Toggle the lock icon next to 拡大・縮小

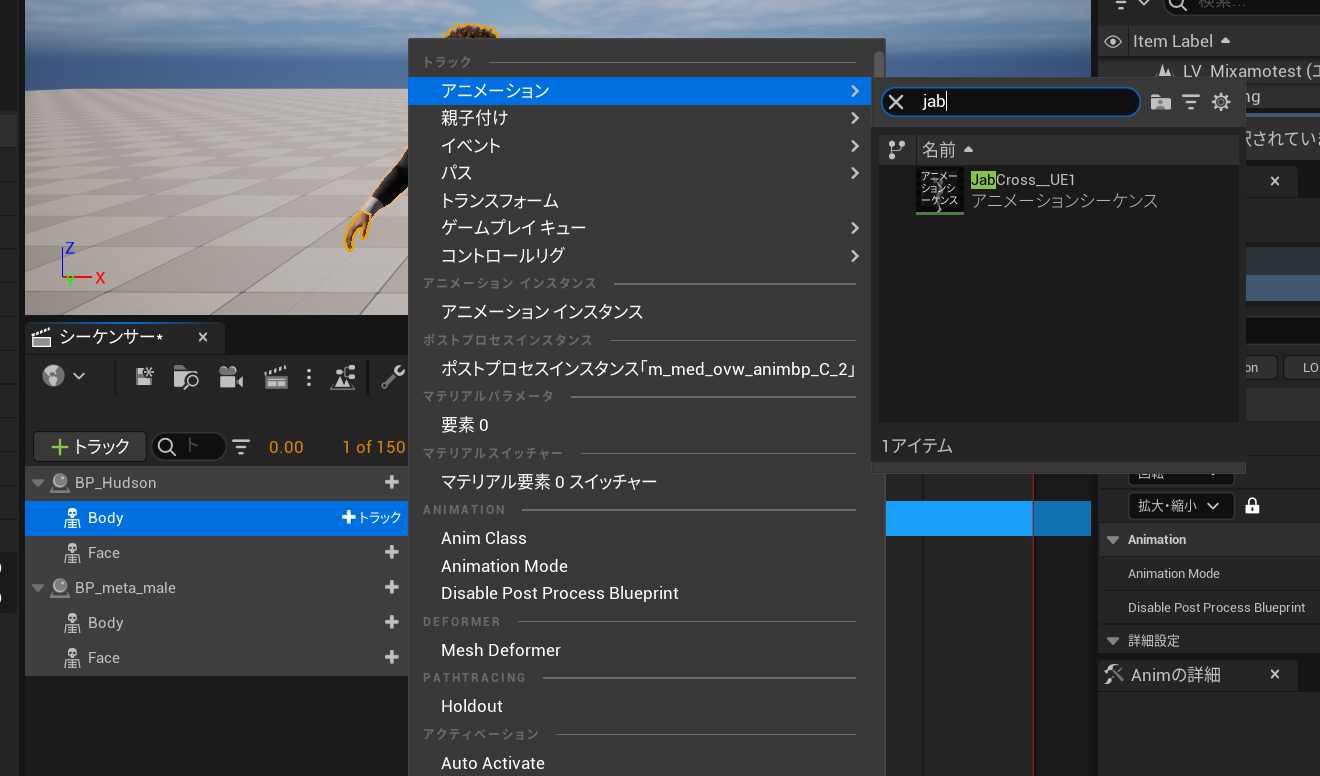[1252, 506]
